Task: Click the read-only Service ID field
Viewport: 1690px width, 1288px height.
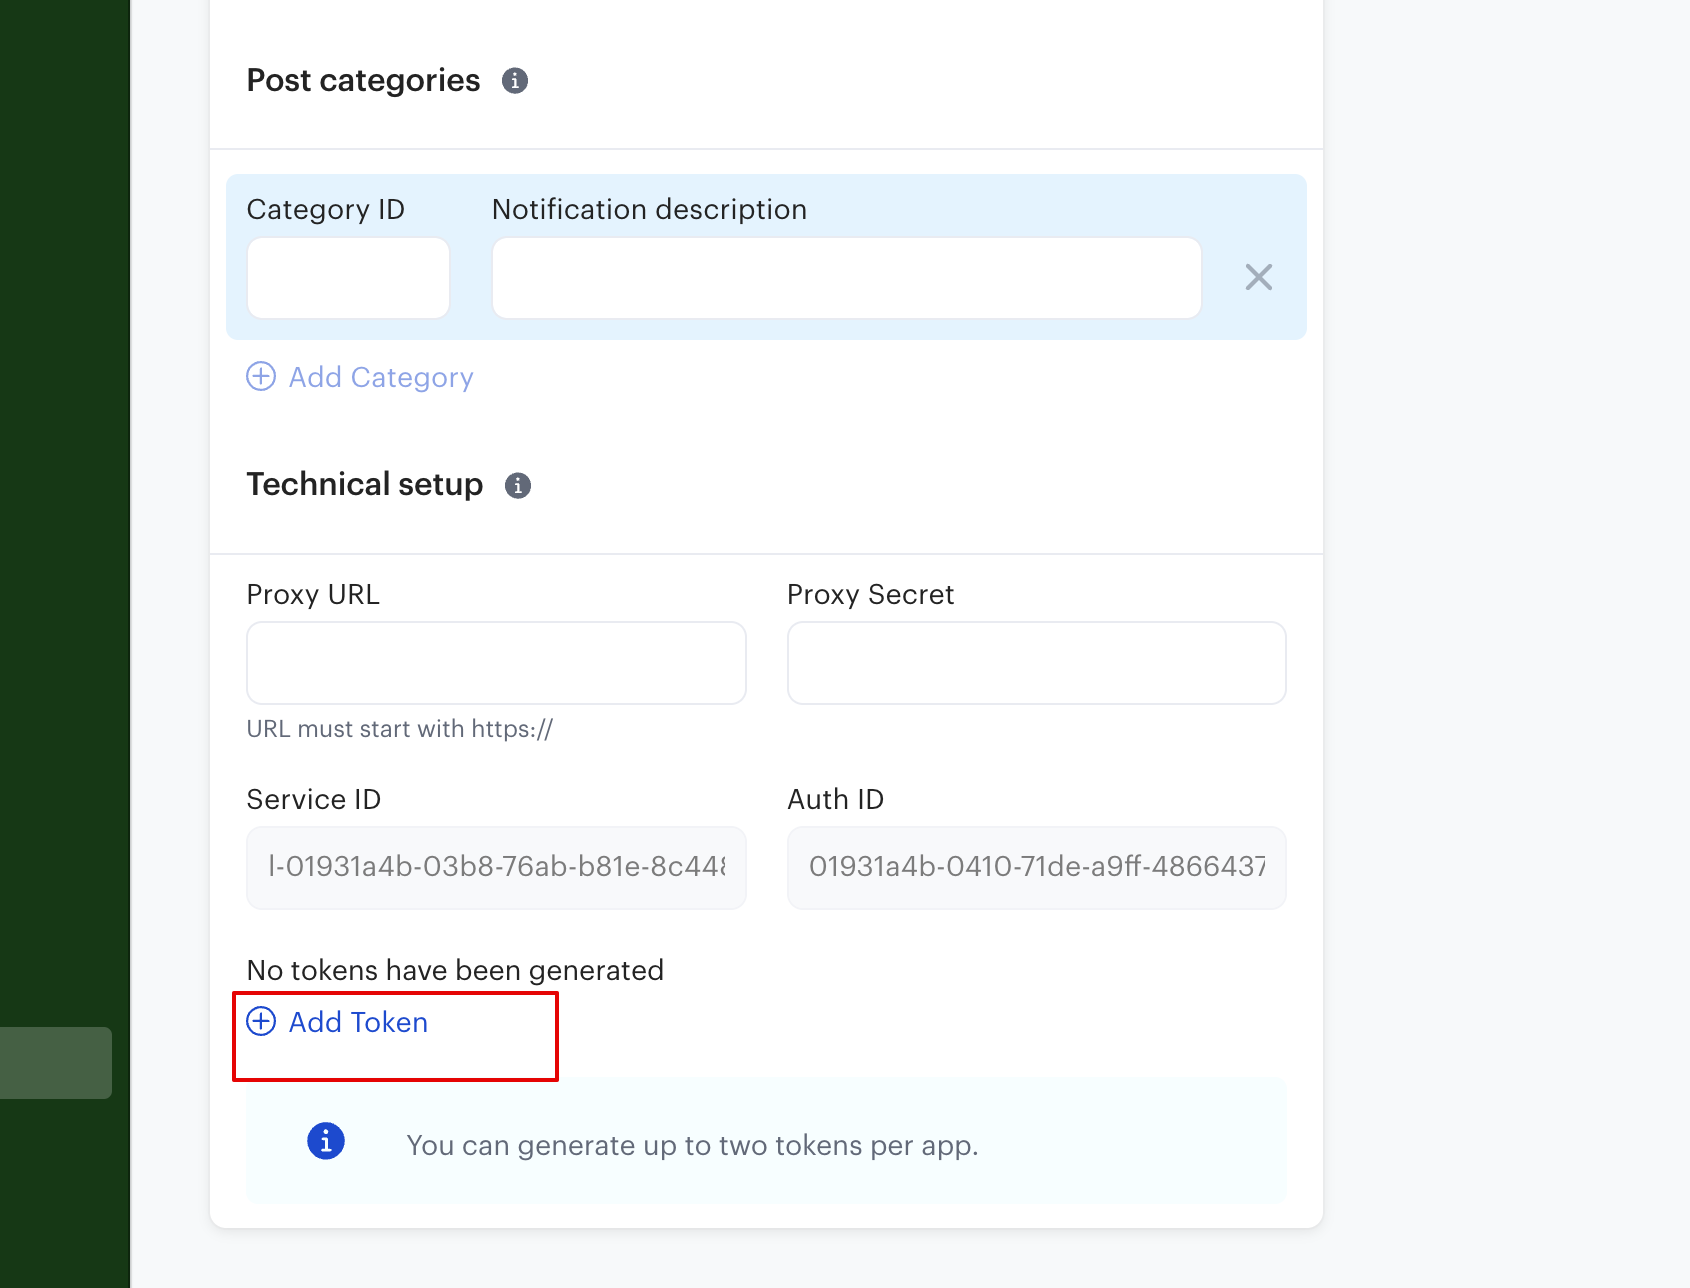Action: tap(496, 867)
